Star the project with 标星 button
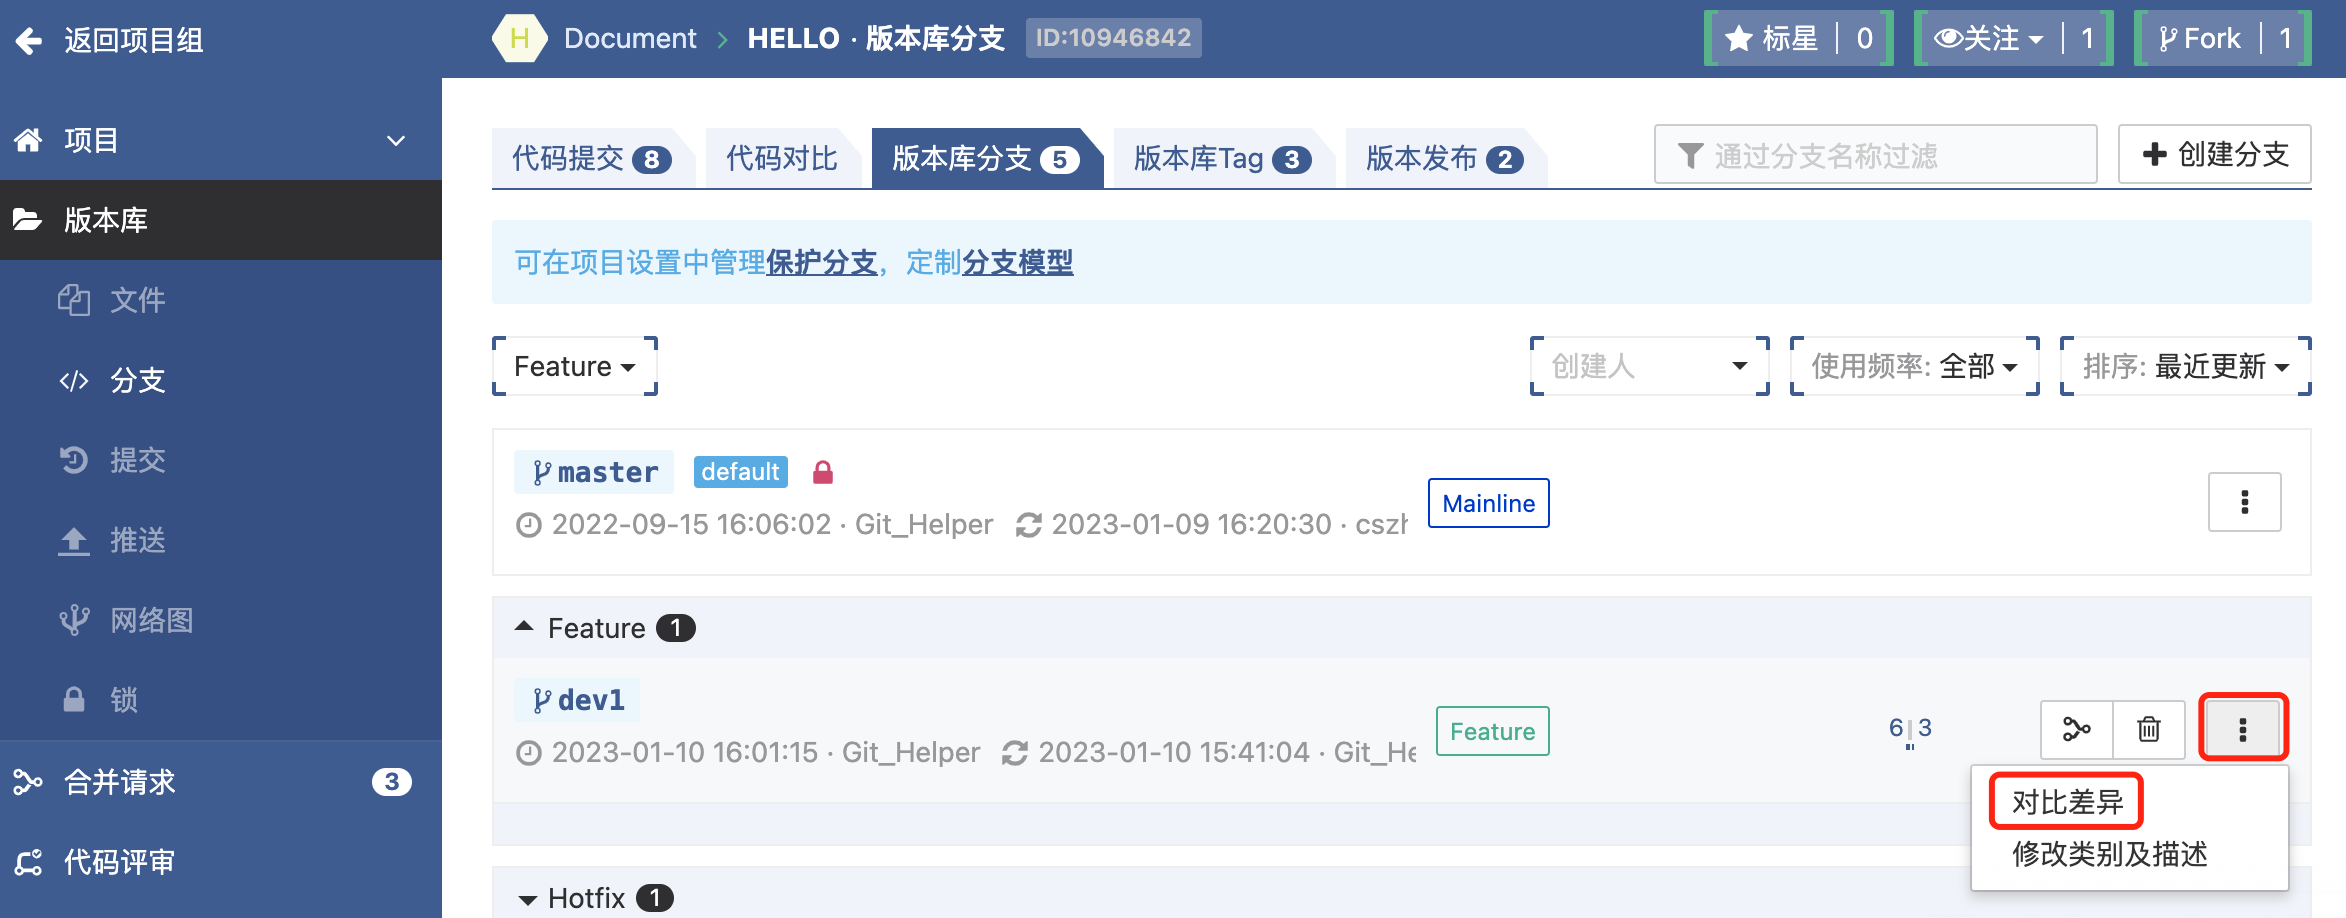This screenshot has width=2346, height=918. tap(1771, 39)
